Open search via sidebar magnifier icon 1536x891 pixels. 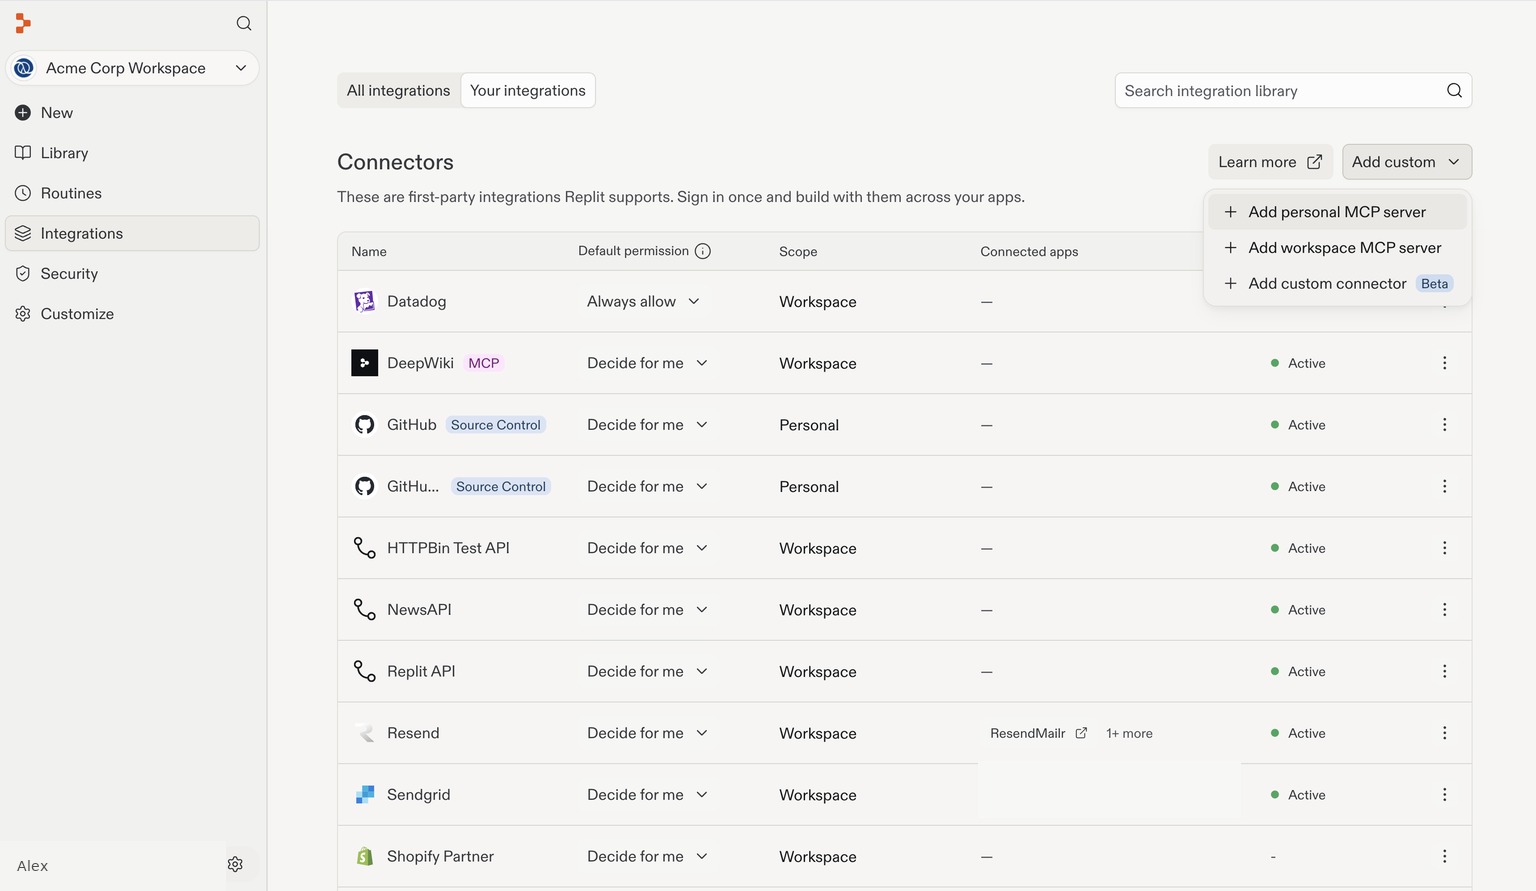point(244,23)
